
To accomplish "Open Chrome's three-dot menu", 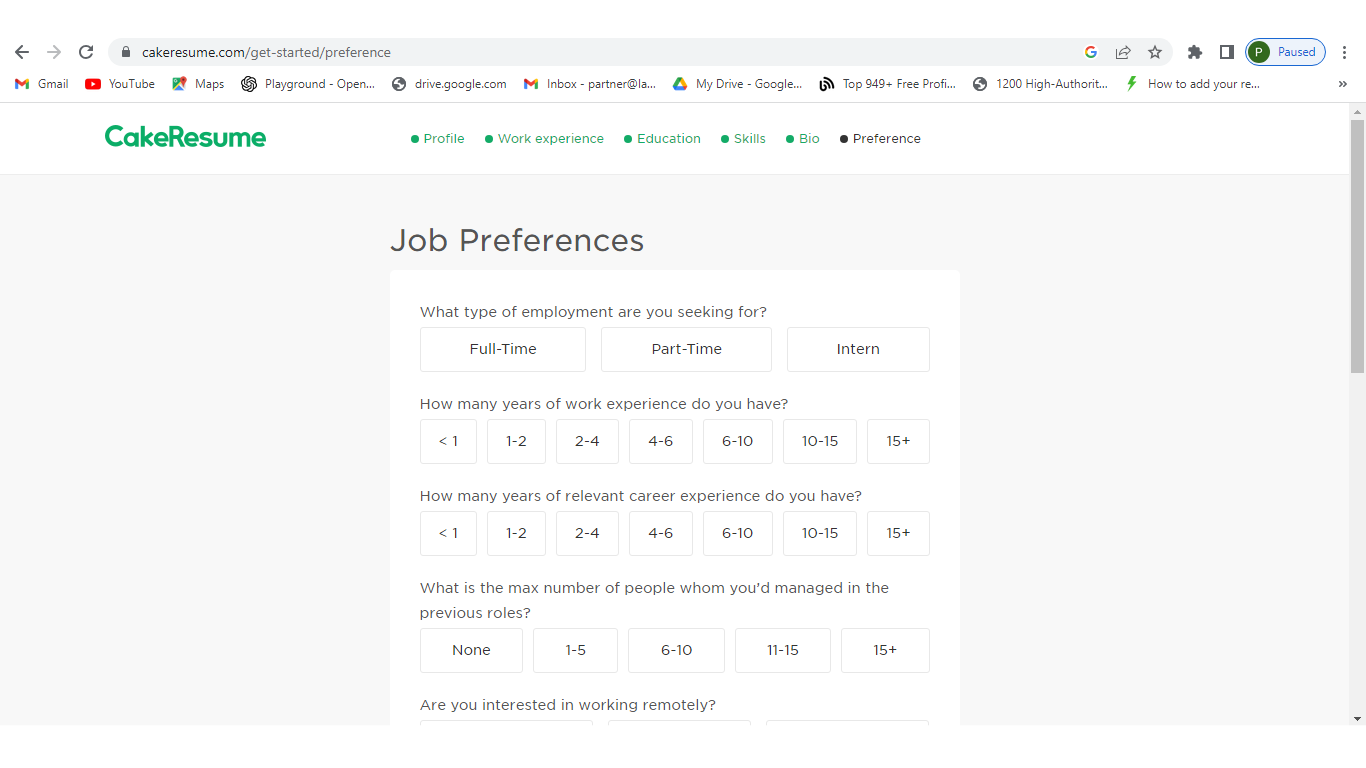I will coord(1344,52).
